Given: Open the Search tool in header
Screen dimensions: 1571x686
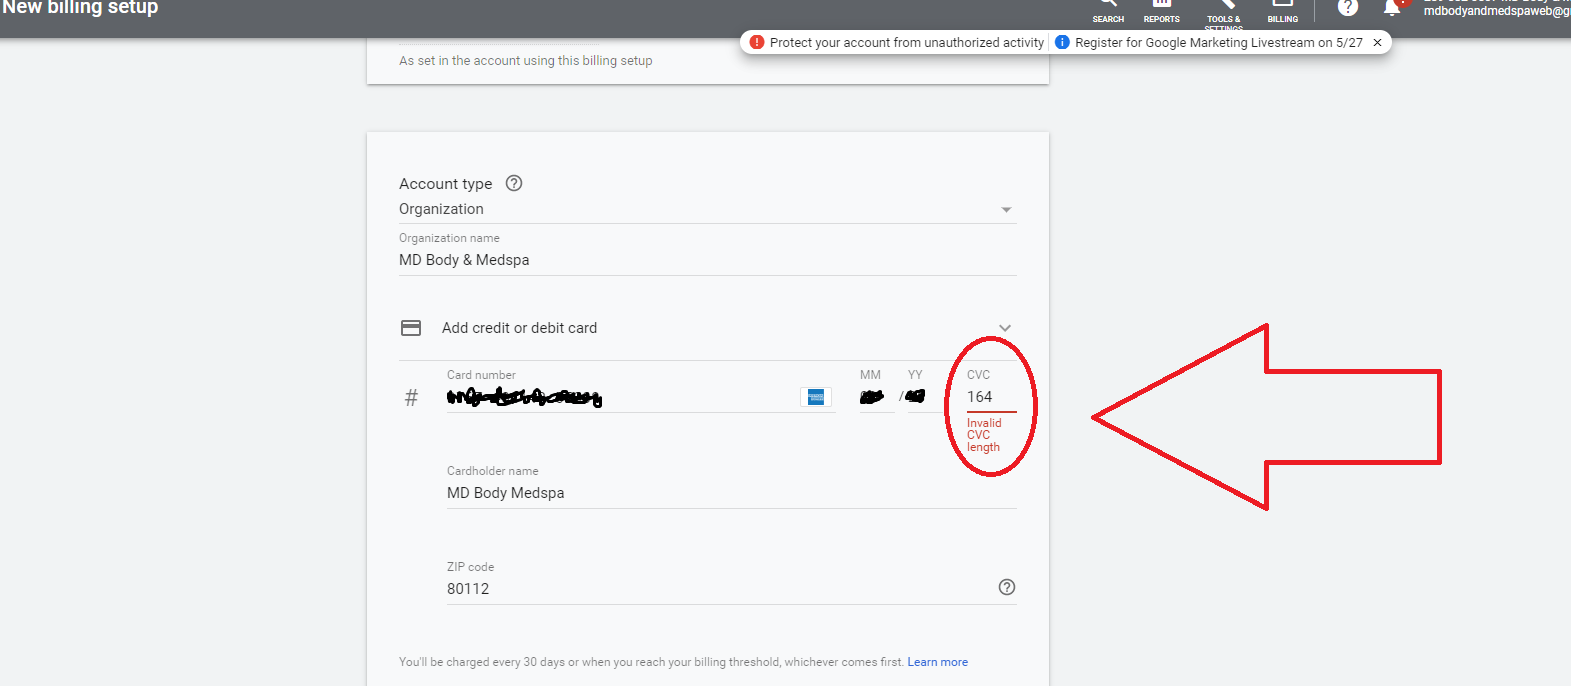Looking at the screenshot, I should point(1108,10).
